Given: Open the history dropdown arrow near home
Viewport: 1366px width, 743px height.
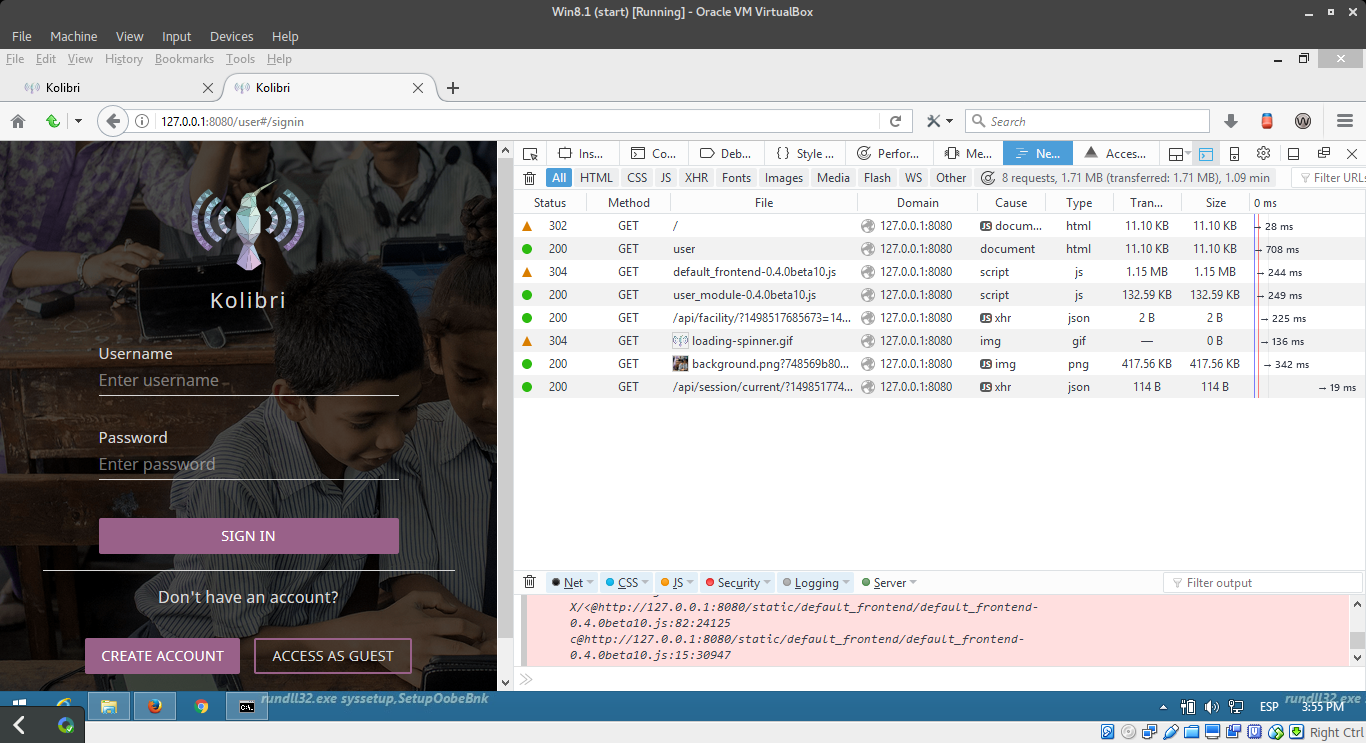Looking at the screenshot, I should 78,121.
